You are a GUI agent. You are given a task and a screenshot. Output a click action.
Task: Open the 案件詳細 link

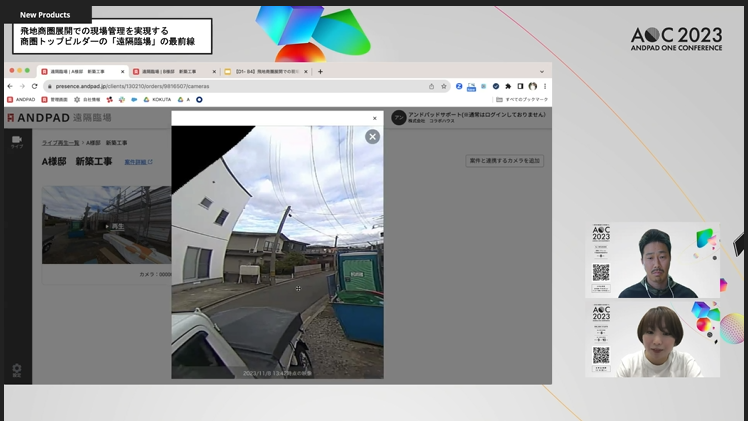(x=138, y=162)
